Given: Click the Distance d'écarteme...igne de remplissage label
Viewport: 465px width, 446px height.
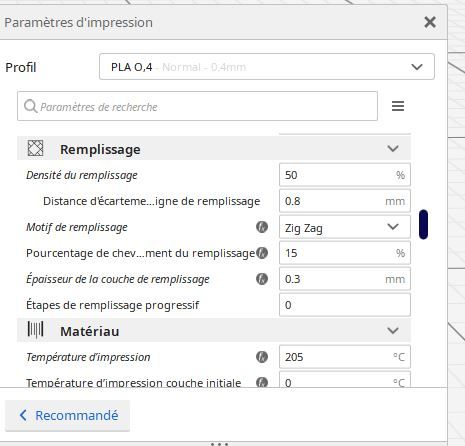Looking at the screenshot, I should click(151, 201).
